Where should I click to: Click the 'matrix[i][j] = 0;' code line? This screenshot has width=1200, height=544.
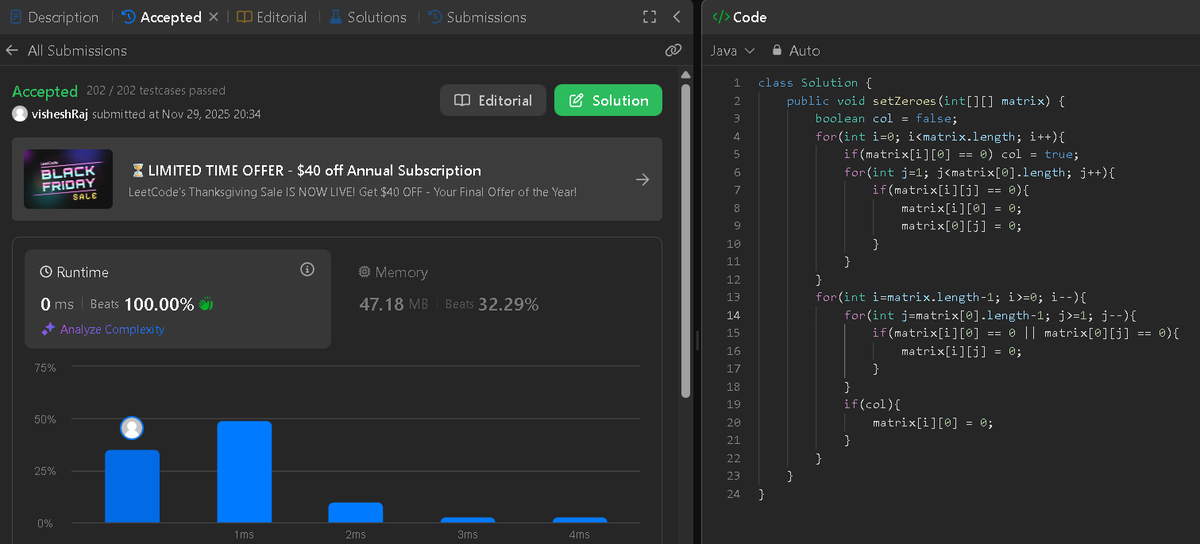pos(960,351)
